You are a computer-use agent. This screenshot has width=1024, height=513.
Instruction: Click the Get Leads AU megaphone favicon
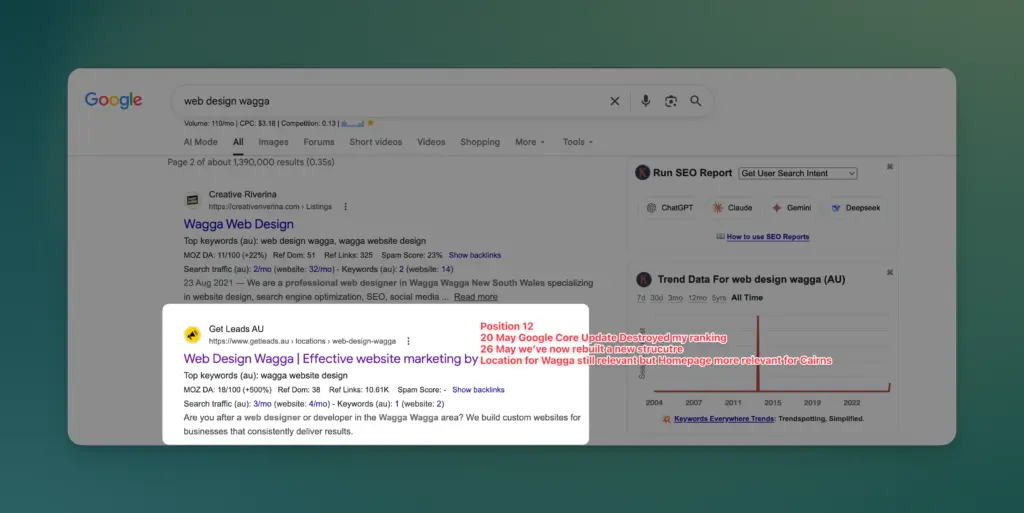point(192,335)
